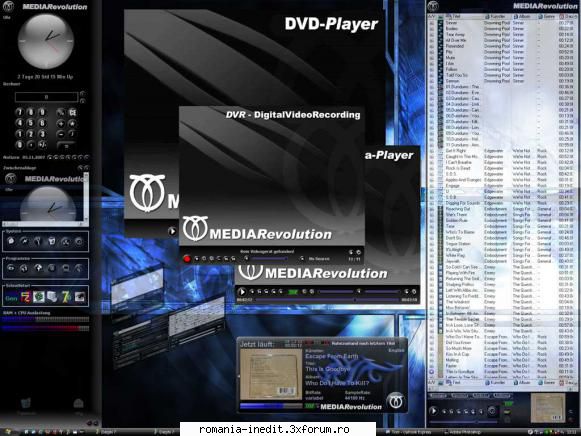Viewport: 581px width, 436px height.
Task: Click the play button in the playlist player panel
Action: pos(433,411)
